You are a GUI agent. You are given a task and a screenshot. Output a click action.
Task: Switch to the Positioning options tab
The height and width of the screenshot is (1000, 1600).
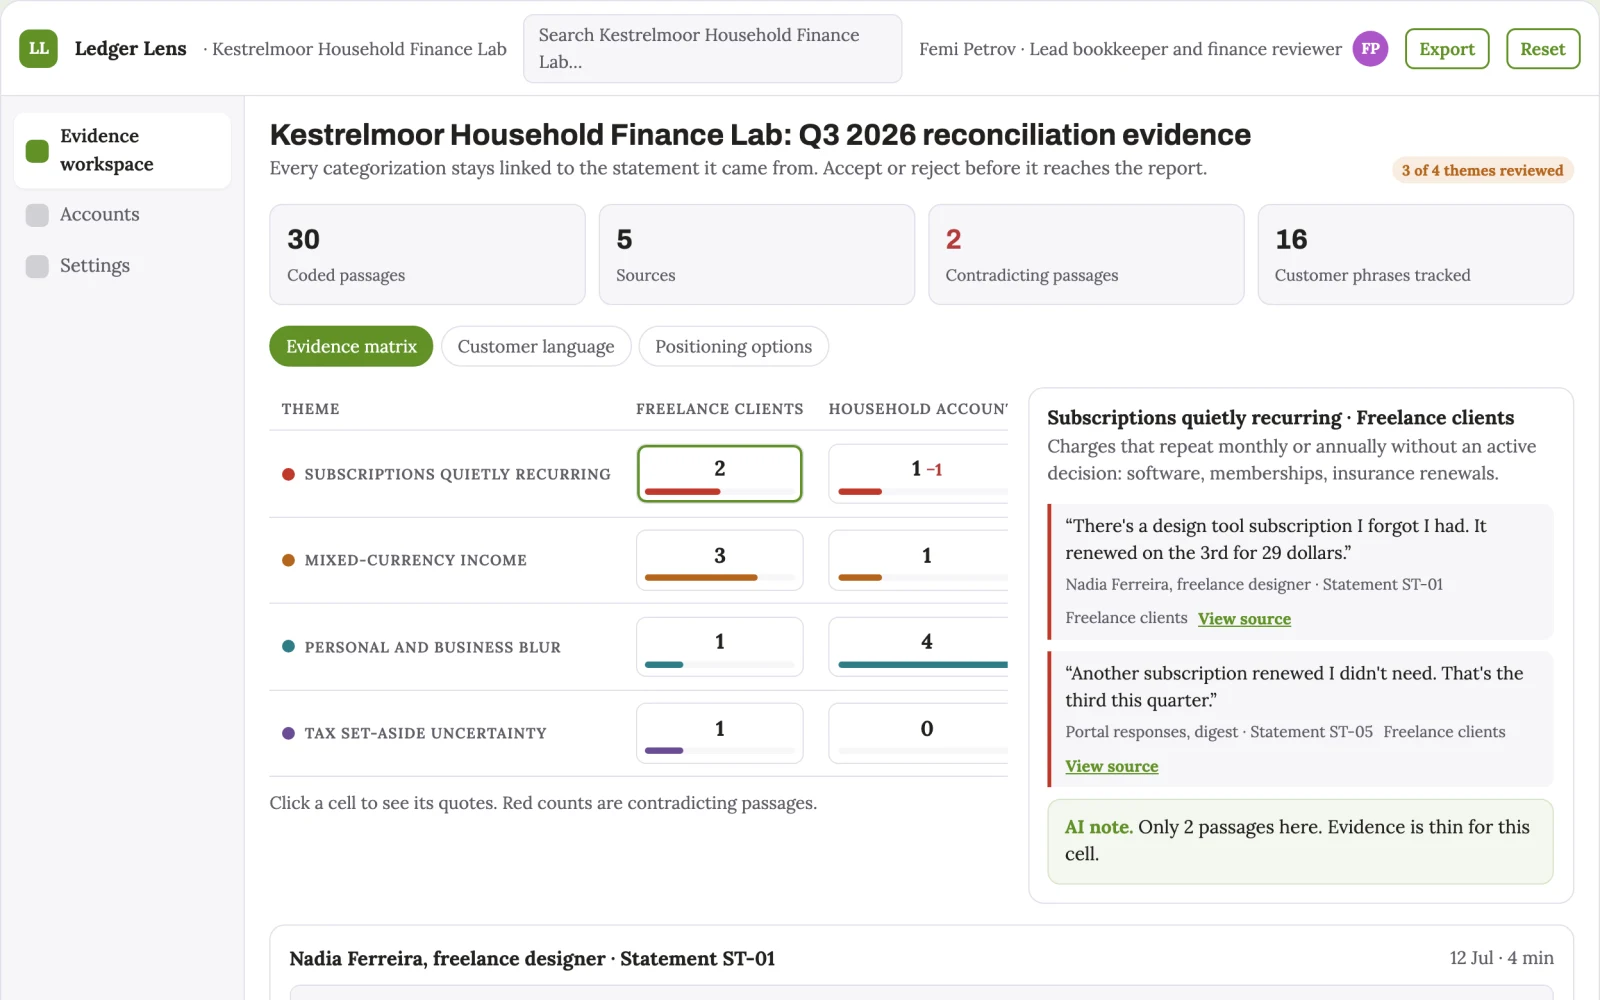click(x=733, y=346)
